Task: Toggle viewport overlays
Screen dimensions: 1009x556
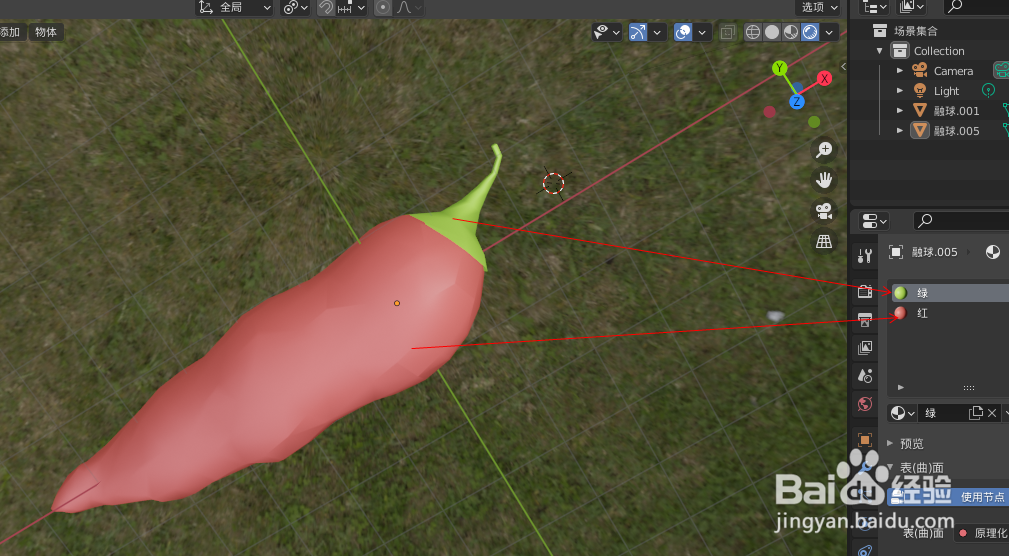Action: (x=683, y=32)
